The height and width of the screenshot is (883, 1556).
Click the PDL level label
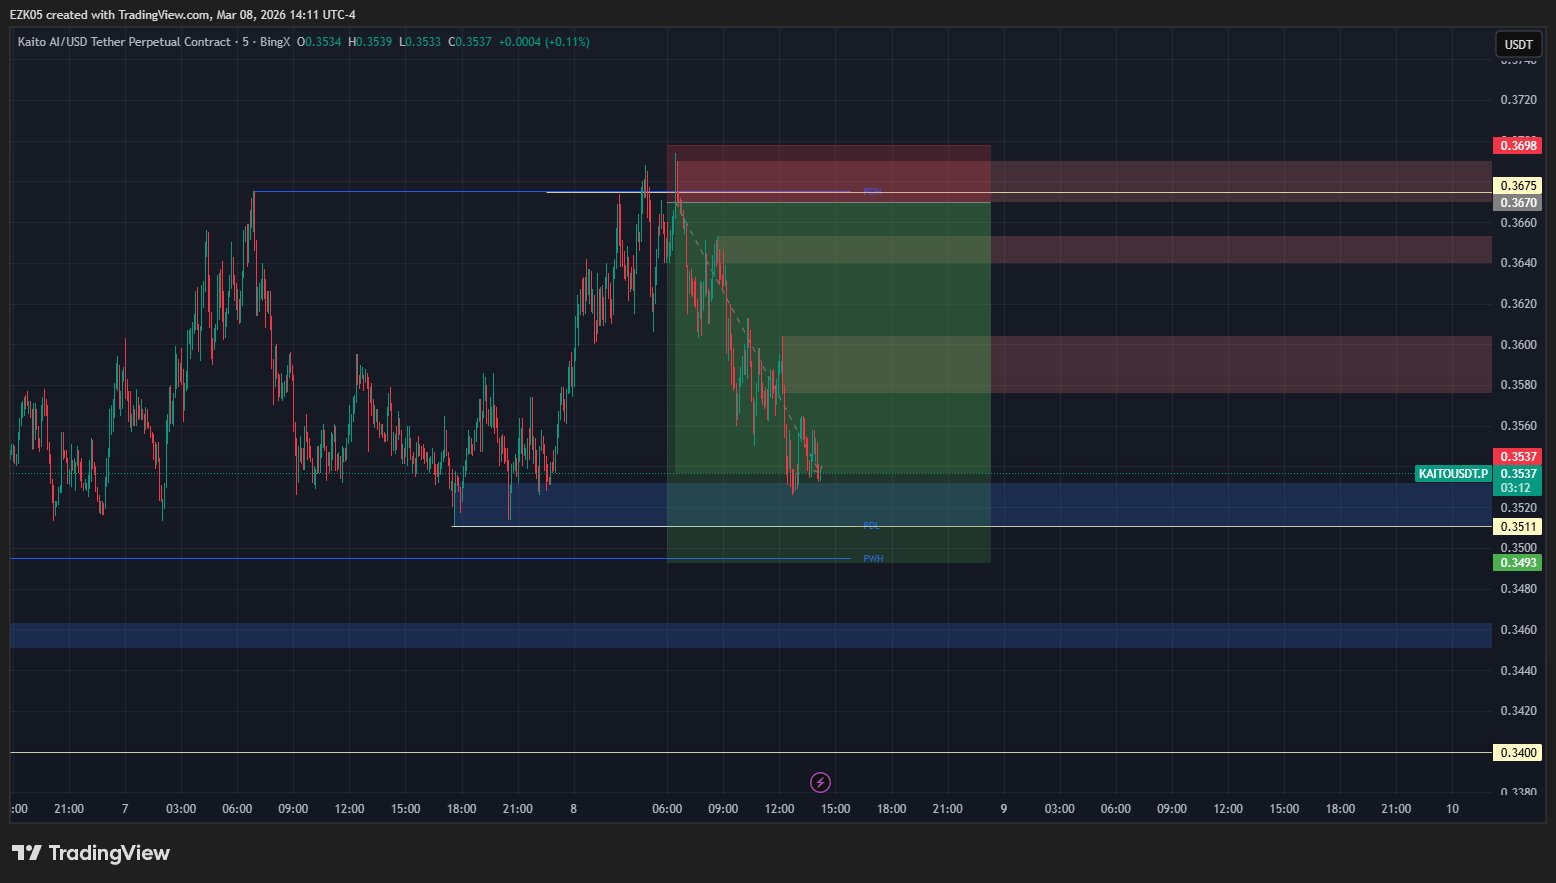point(872,526)
